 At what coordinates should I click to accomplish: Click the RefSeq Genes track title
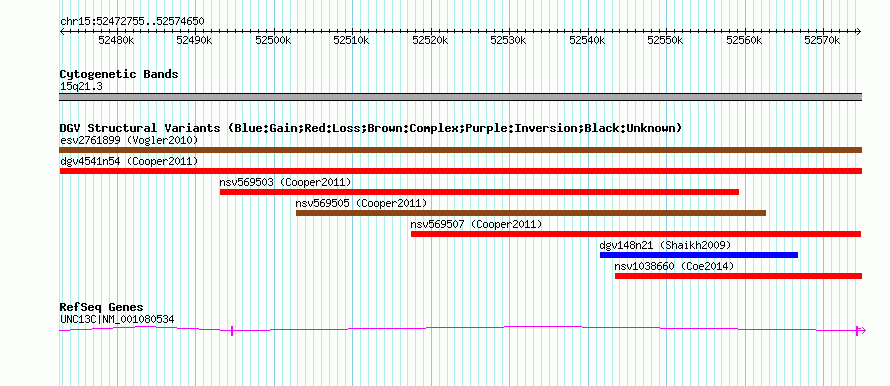102,307
